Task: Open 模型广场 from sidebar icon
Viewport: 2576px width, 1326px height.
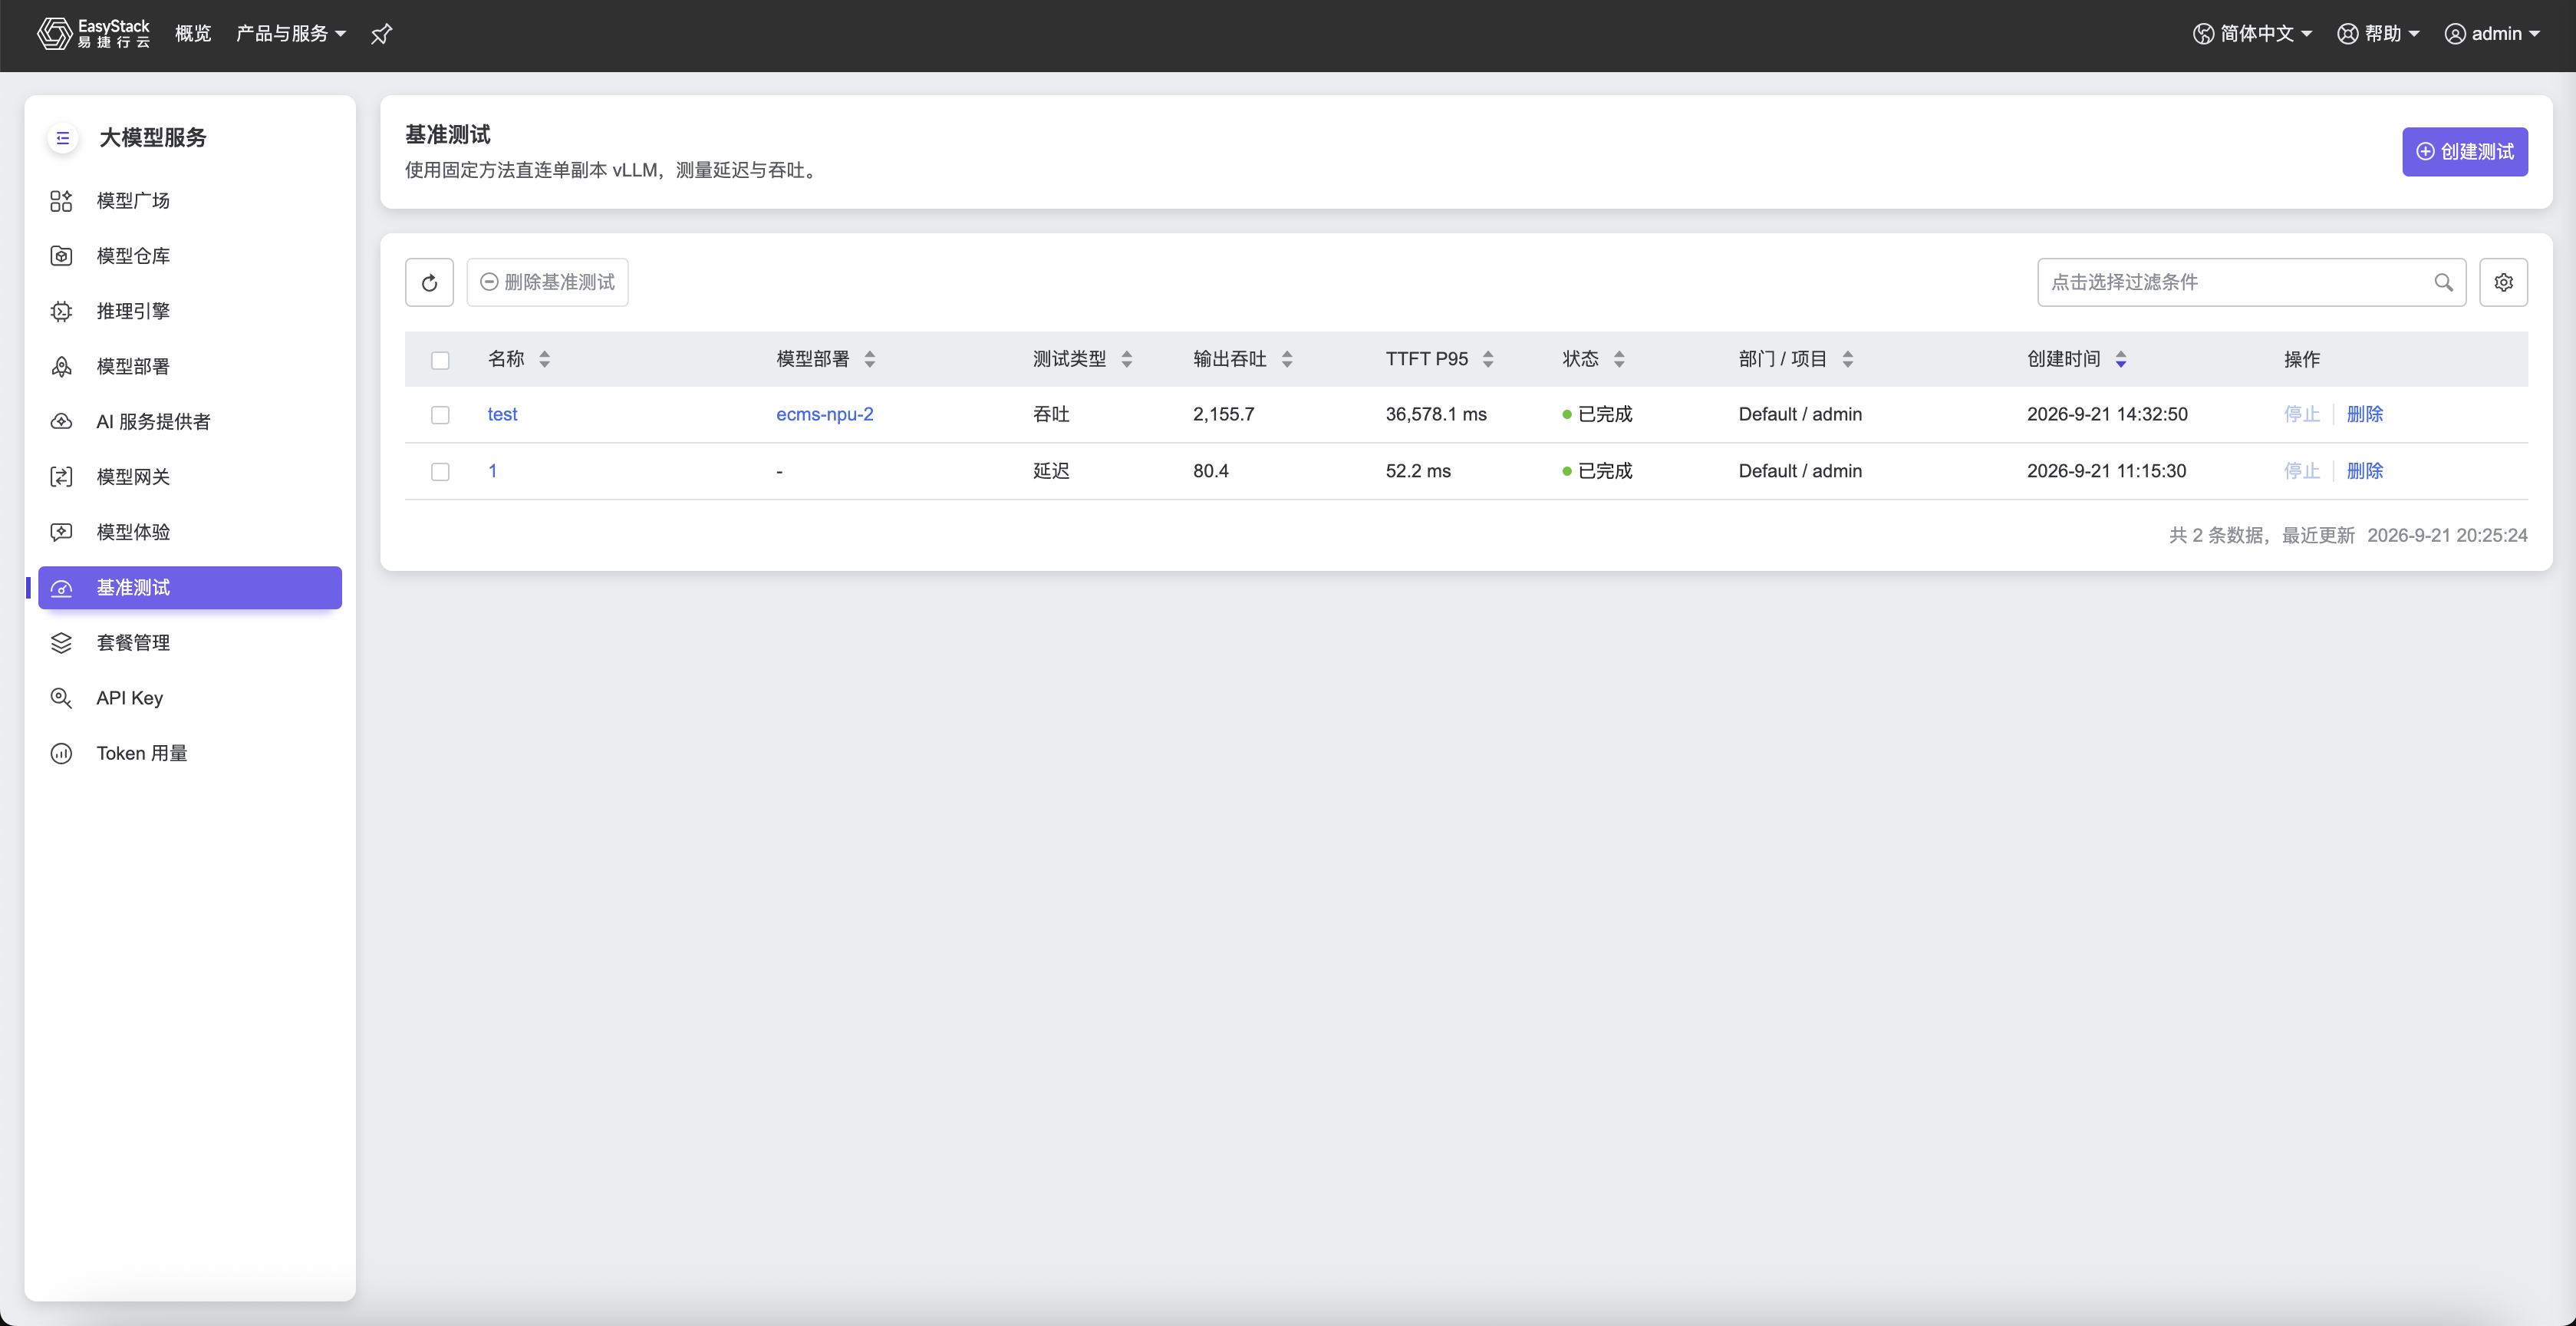Action: (x=61, y=201)
